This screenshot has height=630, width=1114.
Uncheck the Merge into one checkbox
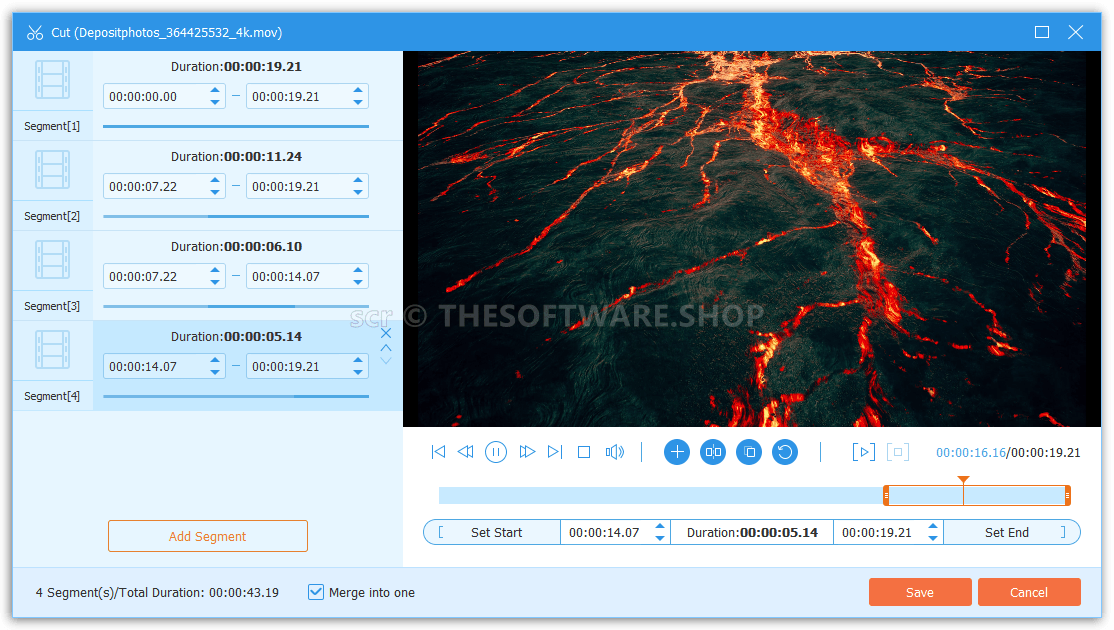[x=316, y=592]
